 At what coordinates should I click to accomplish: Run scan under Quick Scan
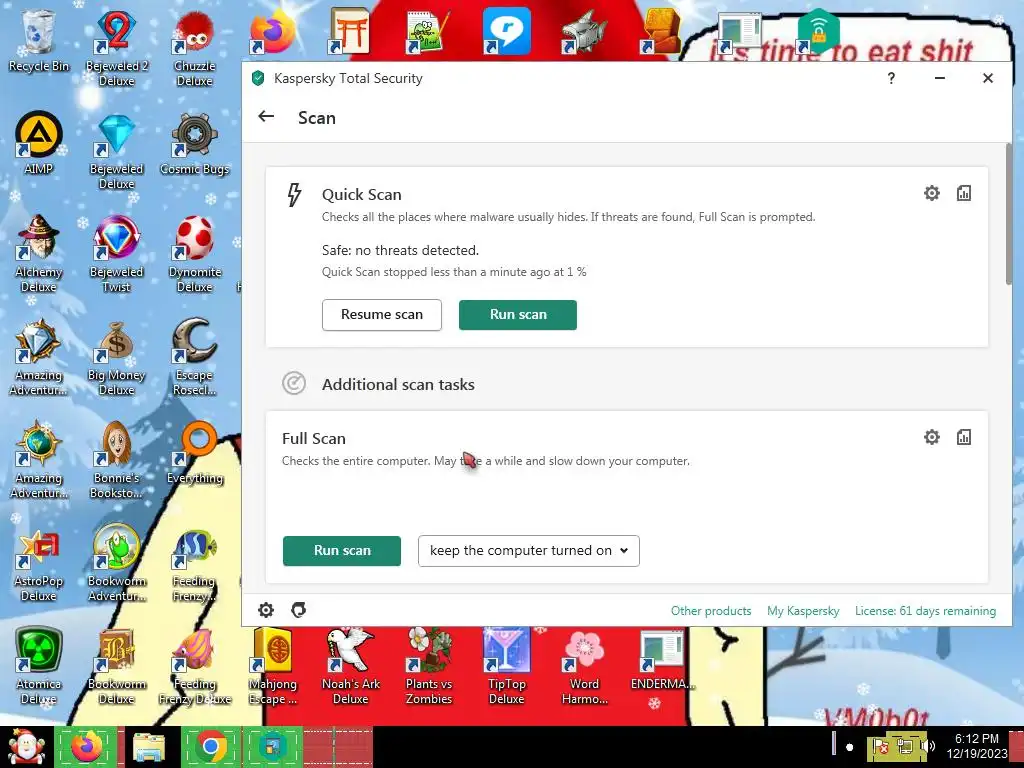[518, 315]
